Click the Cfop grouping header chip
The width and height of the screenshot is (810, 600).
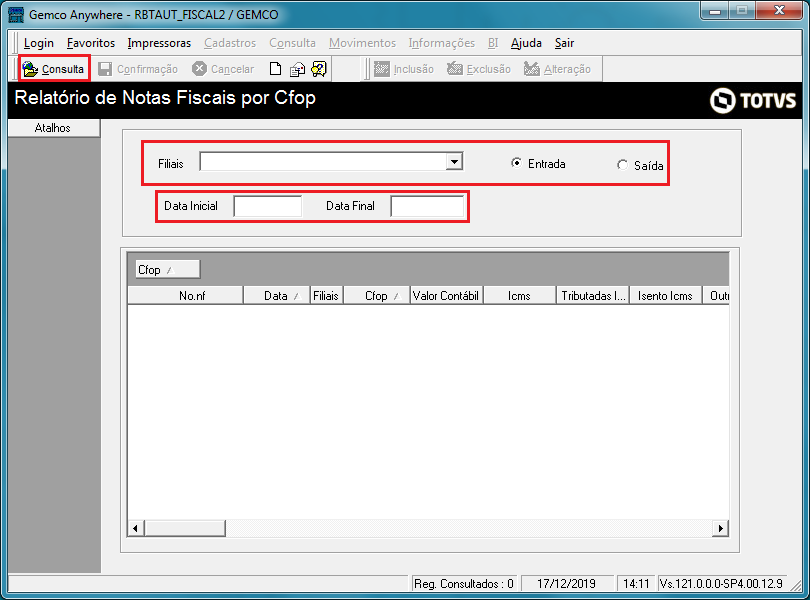tap(167, 269)
